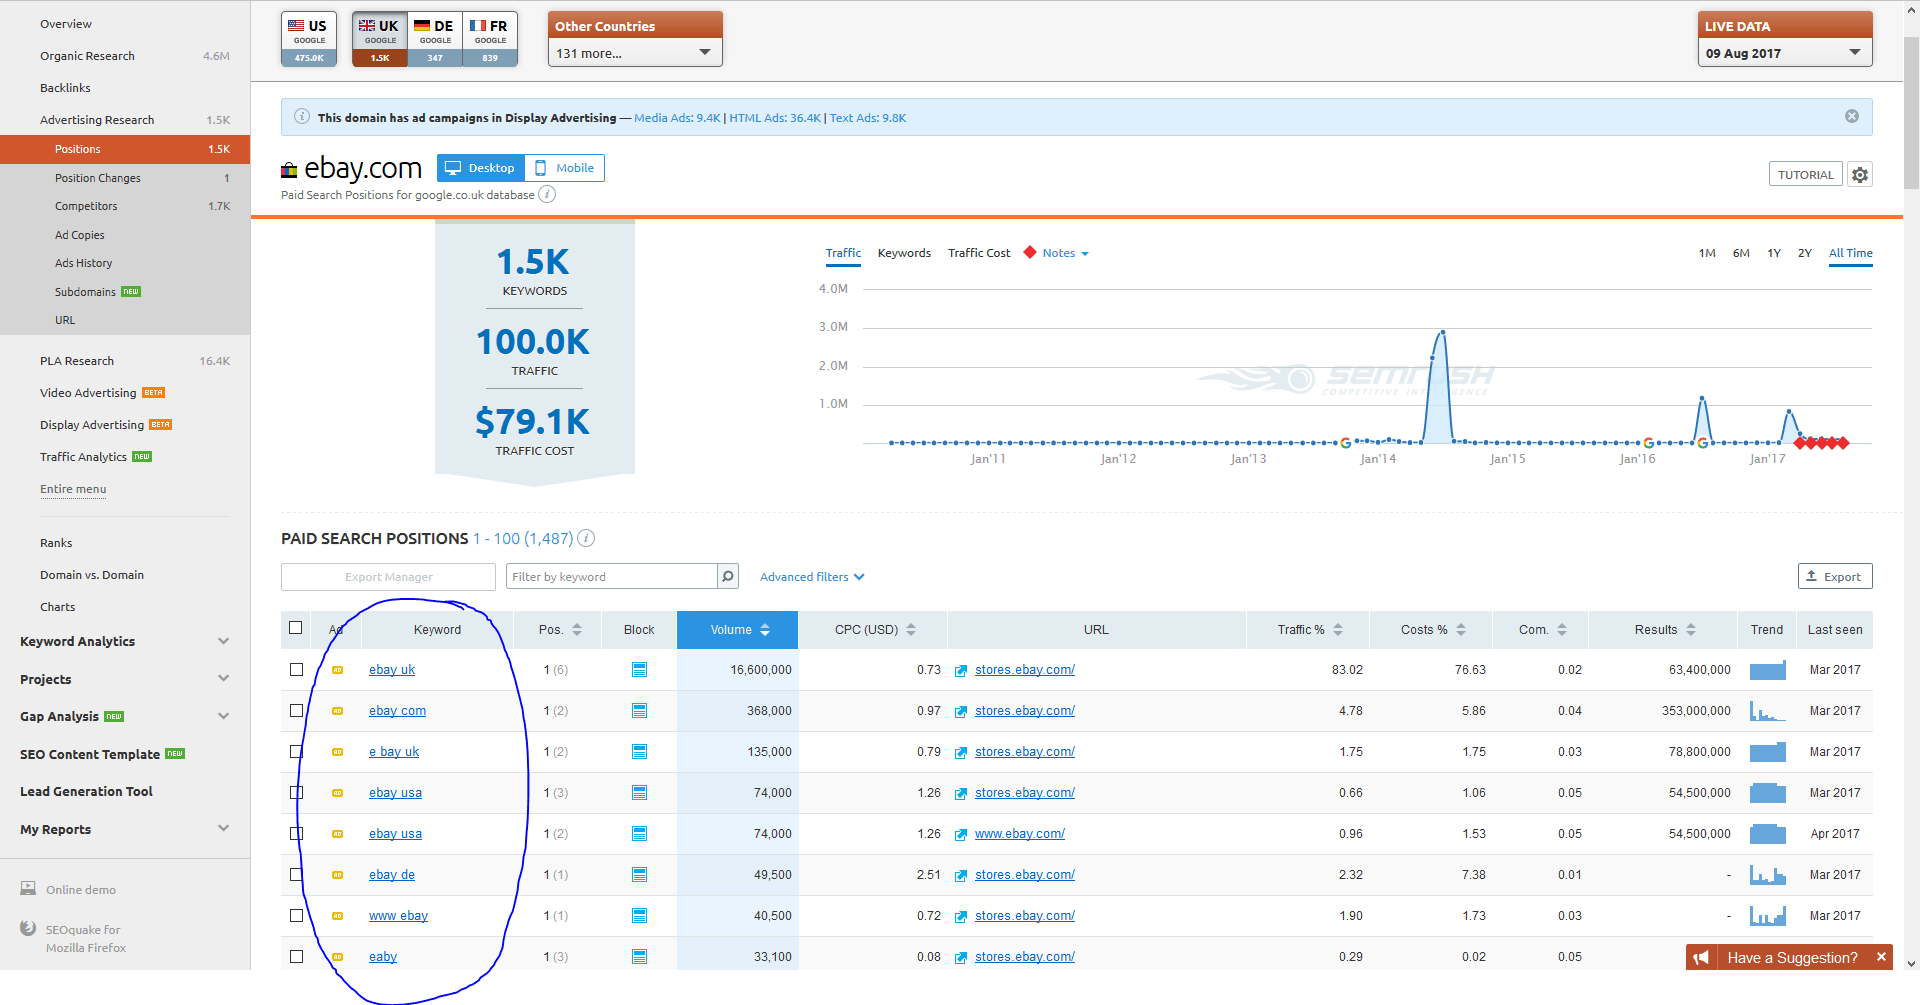Sort table by Volume column
1920x1005 pixels.
point(738,630)
